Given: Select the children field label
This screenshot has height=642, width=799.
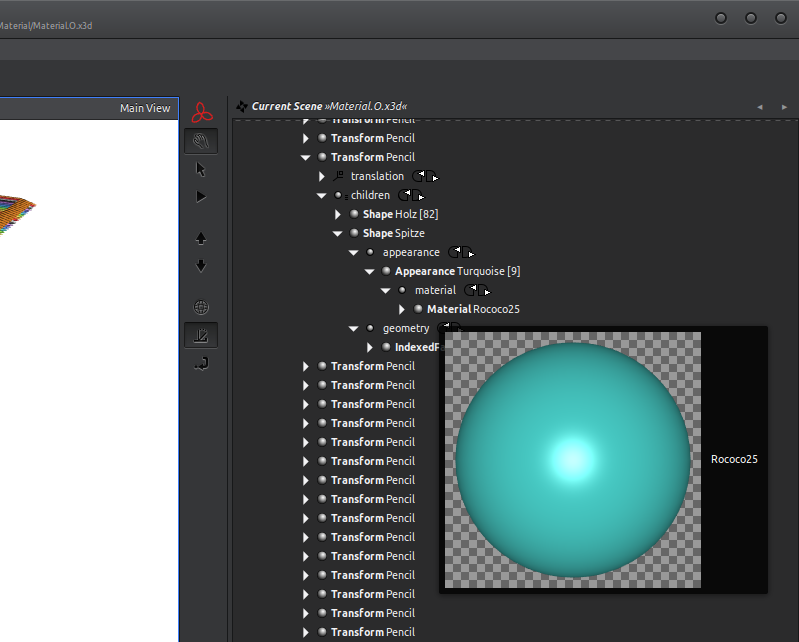Looking at the screenshot, I should pos(370,195).
